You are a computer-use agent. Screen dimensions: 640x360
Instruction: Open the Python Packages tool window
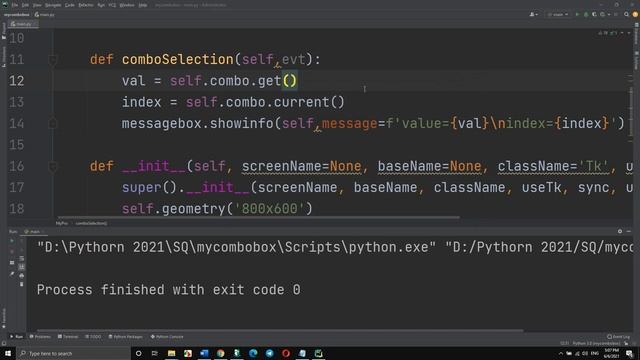point(126,337)
